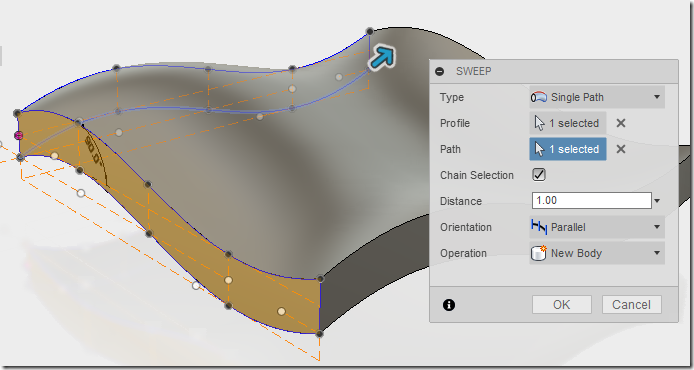Viewport: 694px width, 370px height.
Task: Collapse the SWEEP dialog with minus icon
Action: point(440,71)
